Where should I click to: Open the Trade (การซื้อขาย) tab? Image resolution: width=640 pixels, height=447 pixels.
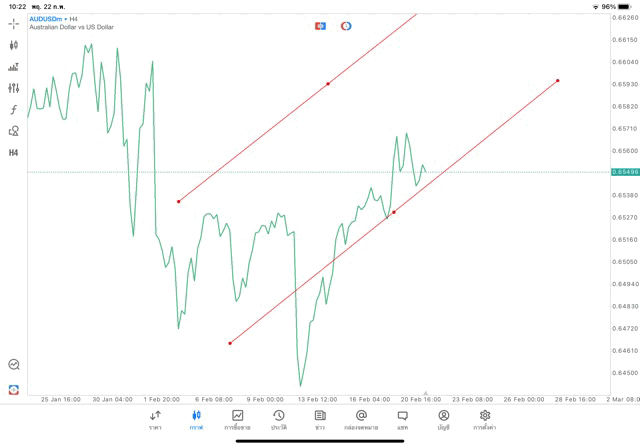click(238, 420)
